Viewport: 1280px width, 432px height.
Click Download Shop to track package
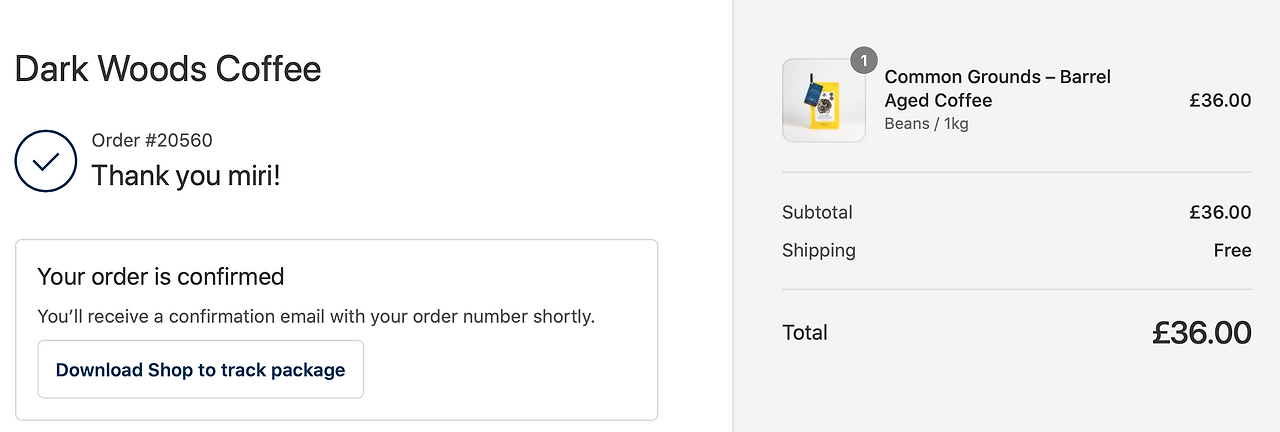tap(200, 369)
